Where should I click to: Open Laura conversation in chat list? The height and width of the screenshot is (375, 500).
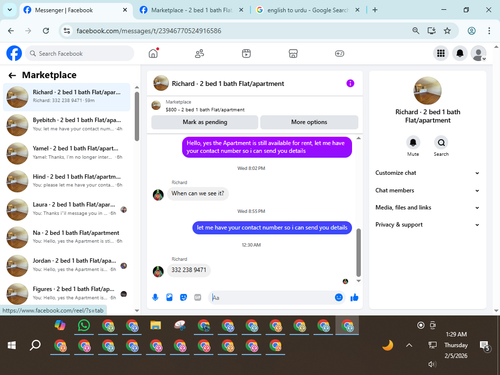coord(67,209)
